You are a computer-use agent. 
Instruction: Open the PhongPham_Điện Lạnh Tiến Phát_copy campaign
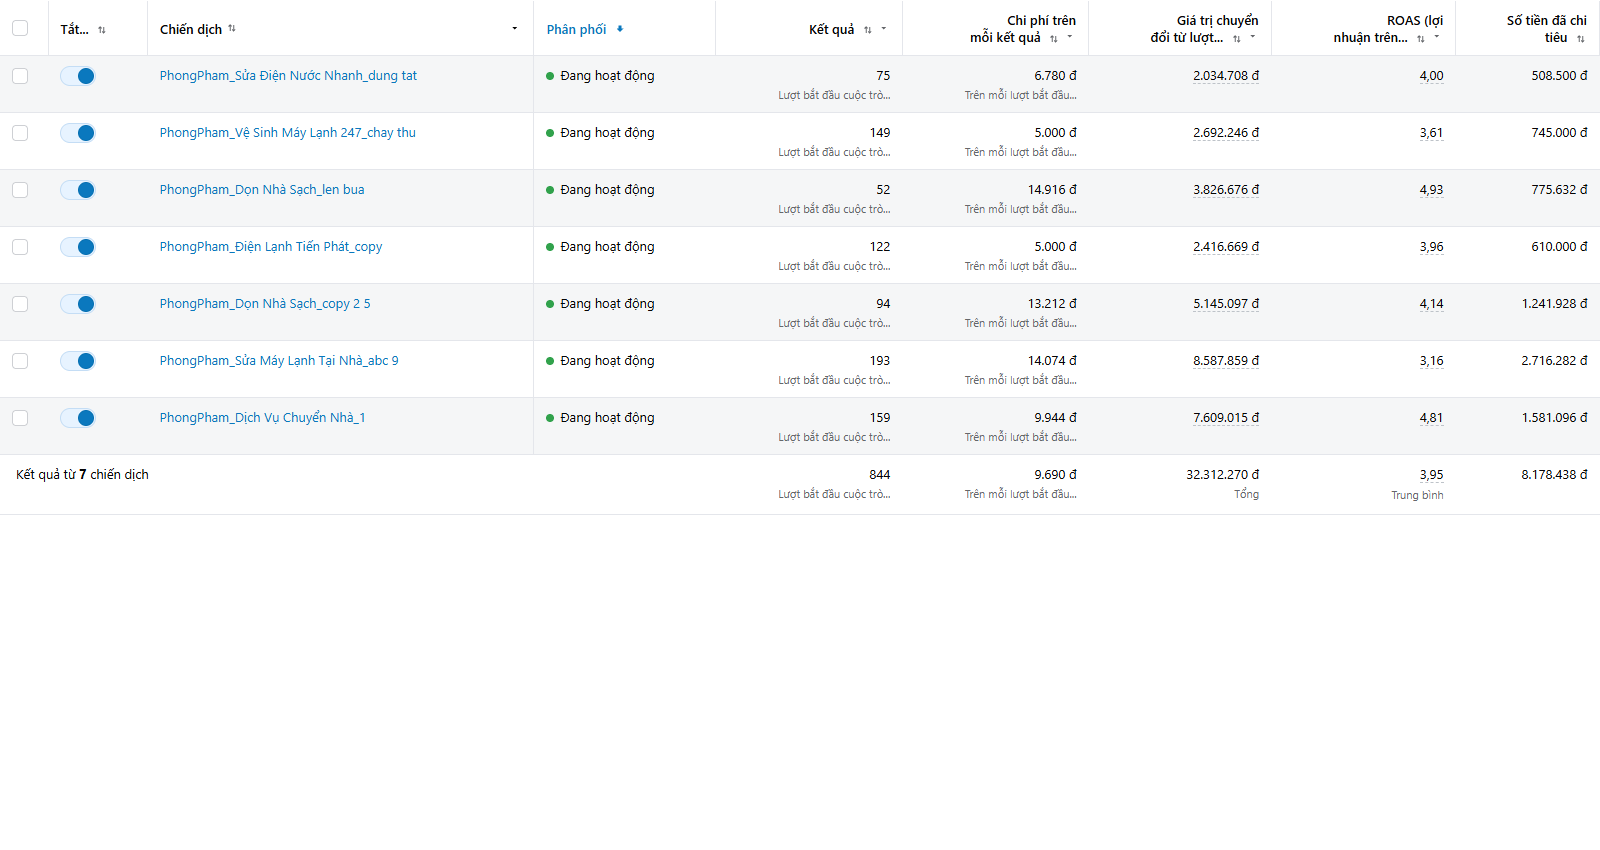(271, 247)
